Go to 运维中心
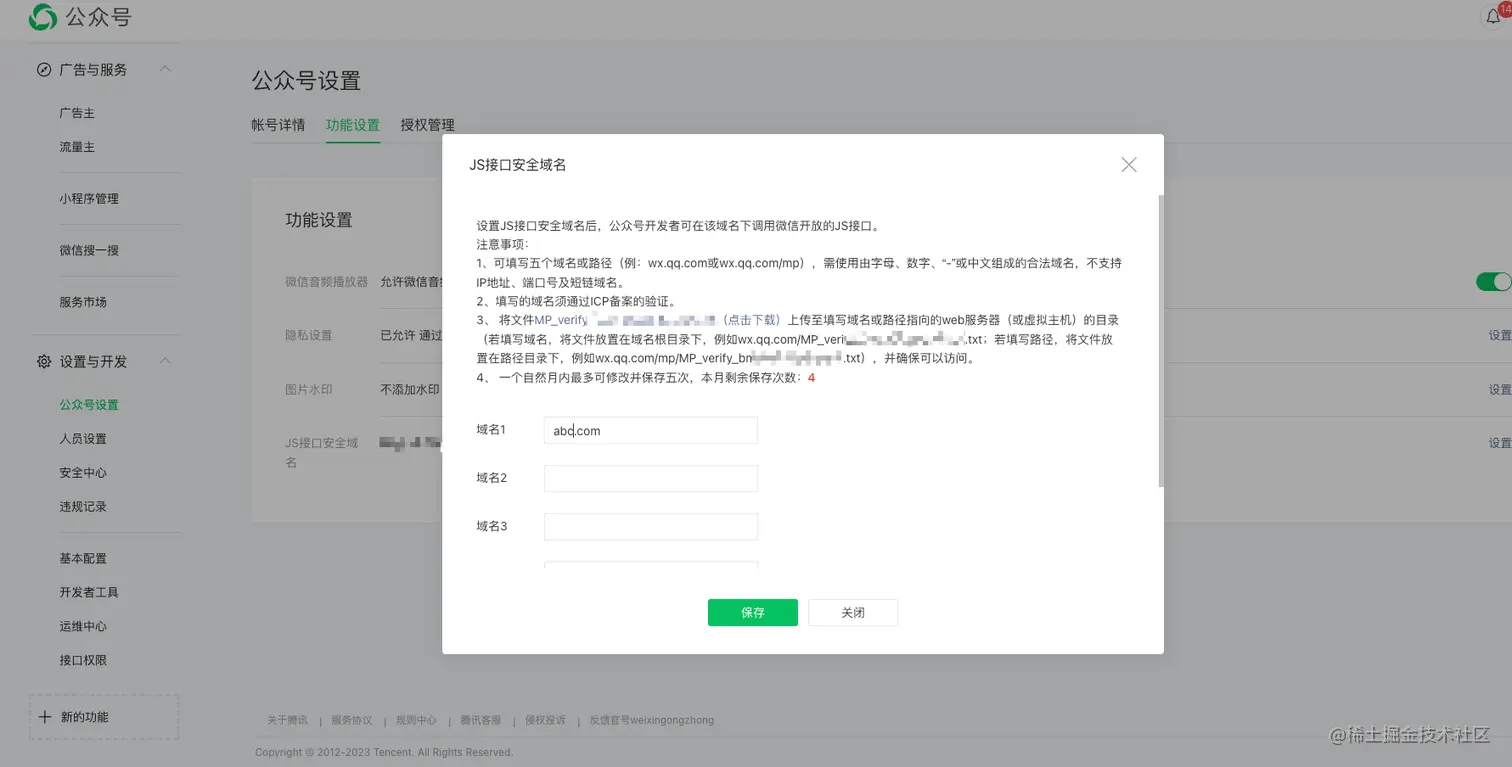This screenshot has width=1512, height=767. pyautogui.click(x=83, y=627)
